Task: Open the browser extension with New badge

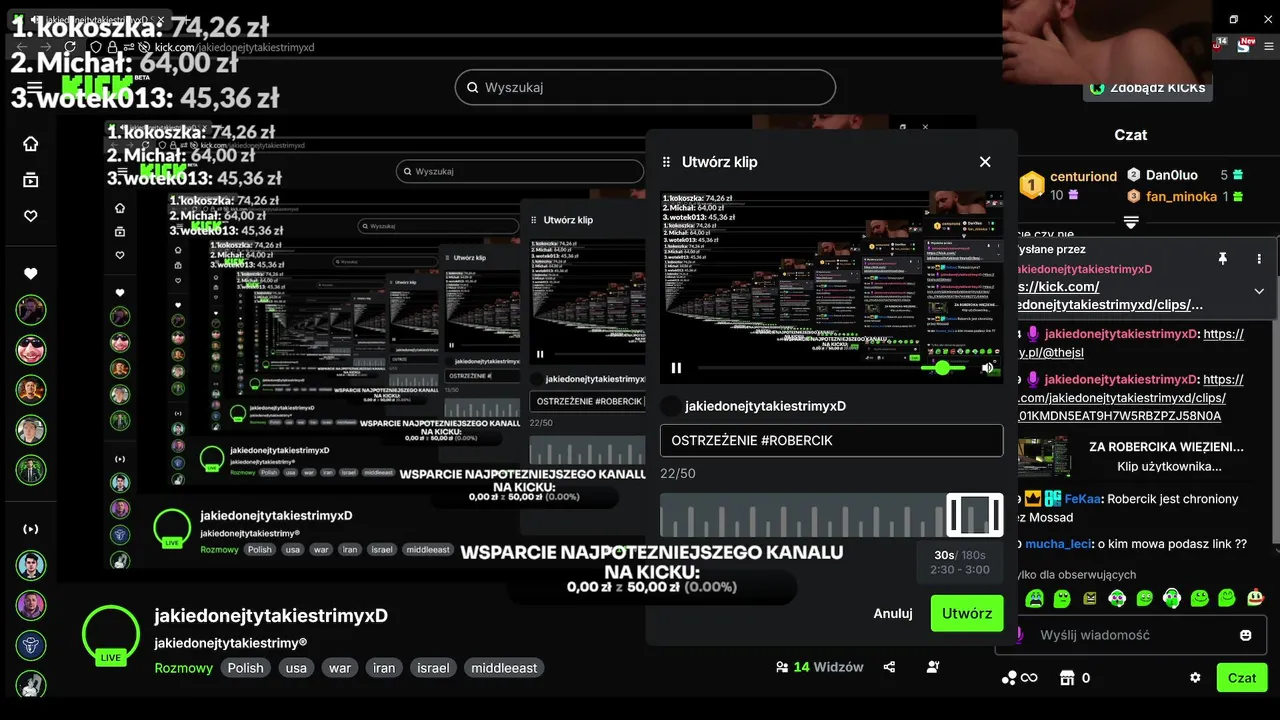Action: point(1245,46)
